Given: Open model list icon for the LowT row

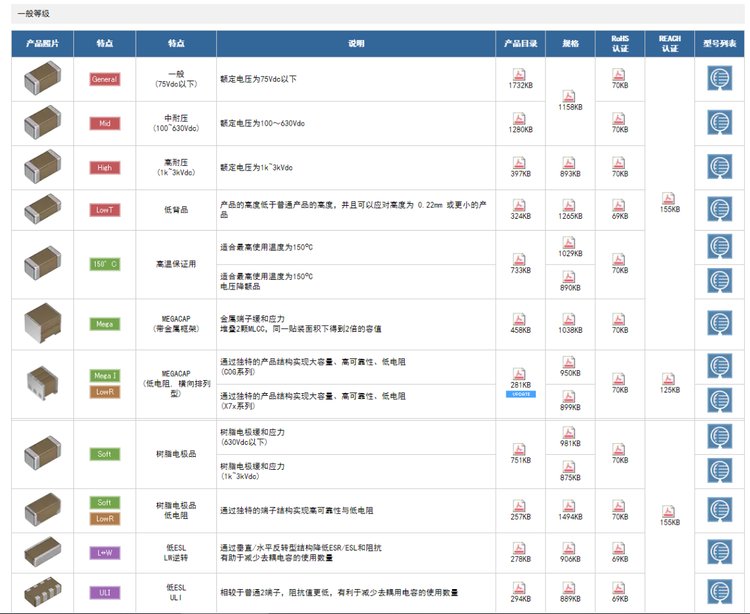Looking at the screenshot, I should click(x=719, y=209).
